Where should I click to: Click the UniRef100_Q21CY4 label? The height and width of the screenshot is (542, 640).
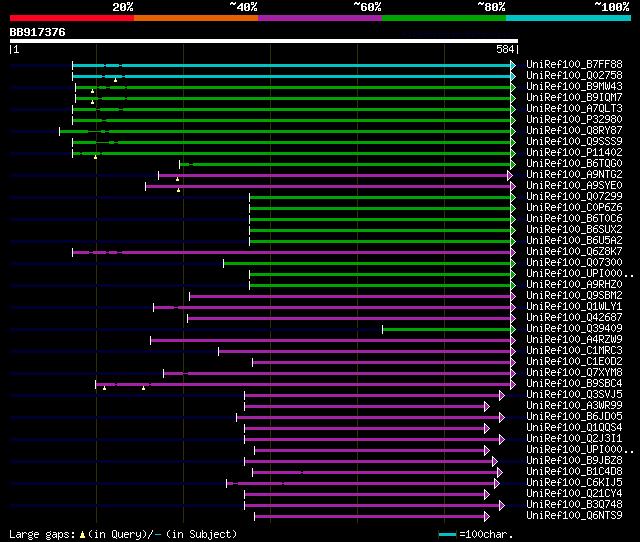pyautogui.click(x=574, y=494)
